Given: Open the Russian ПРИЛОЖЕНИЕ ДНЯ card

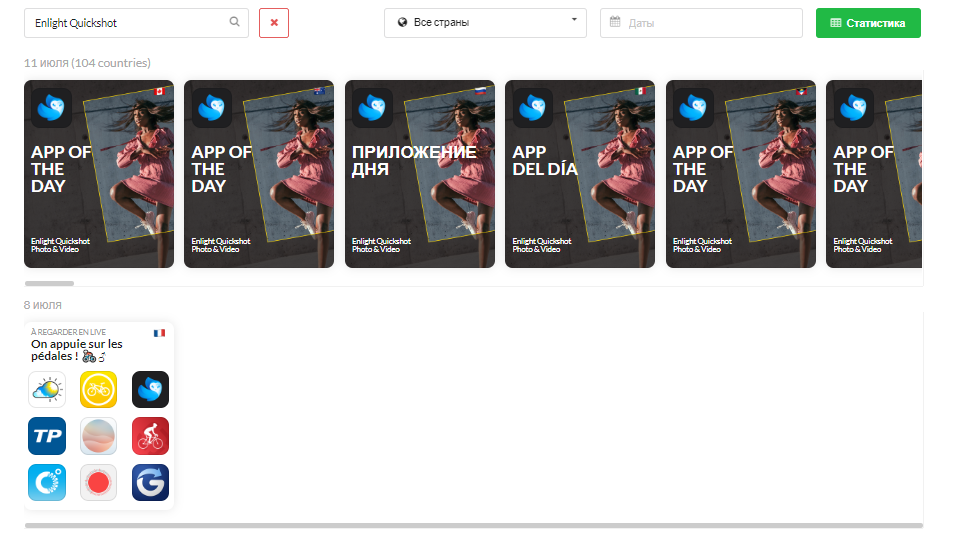Looking at the screenshot, I should (x=420, y=174).
